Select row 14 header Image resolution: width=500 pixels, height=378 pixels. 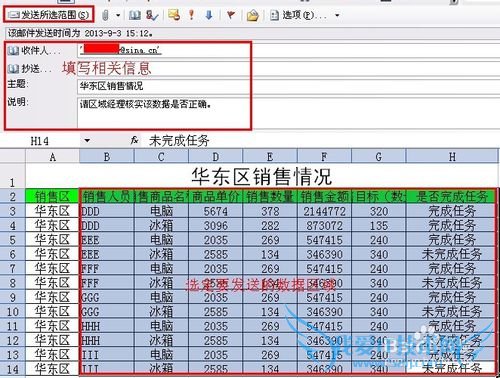[12, 369]
